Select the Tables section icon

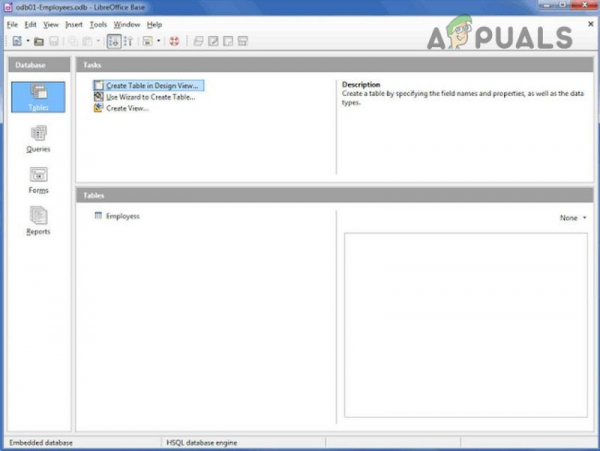(x=38, y=97)
